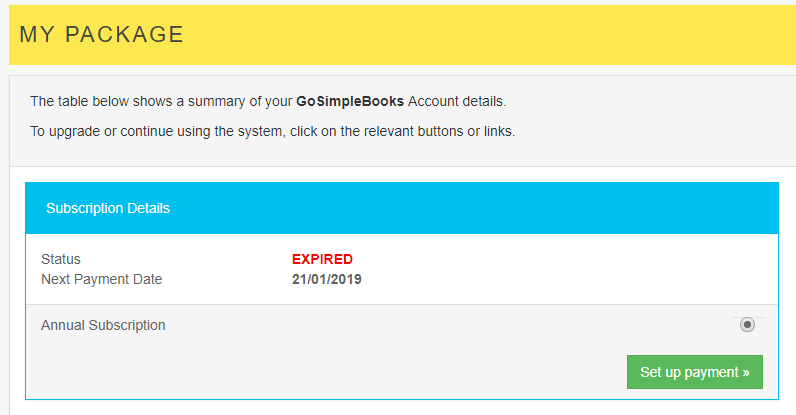Select the Annual Subscription radio button
Viewport: 796px width, 415px height.
[747, 325]
